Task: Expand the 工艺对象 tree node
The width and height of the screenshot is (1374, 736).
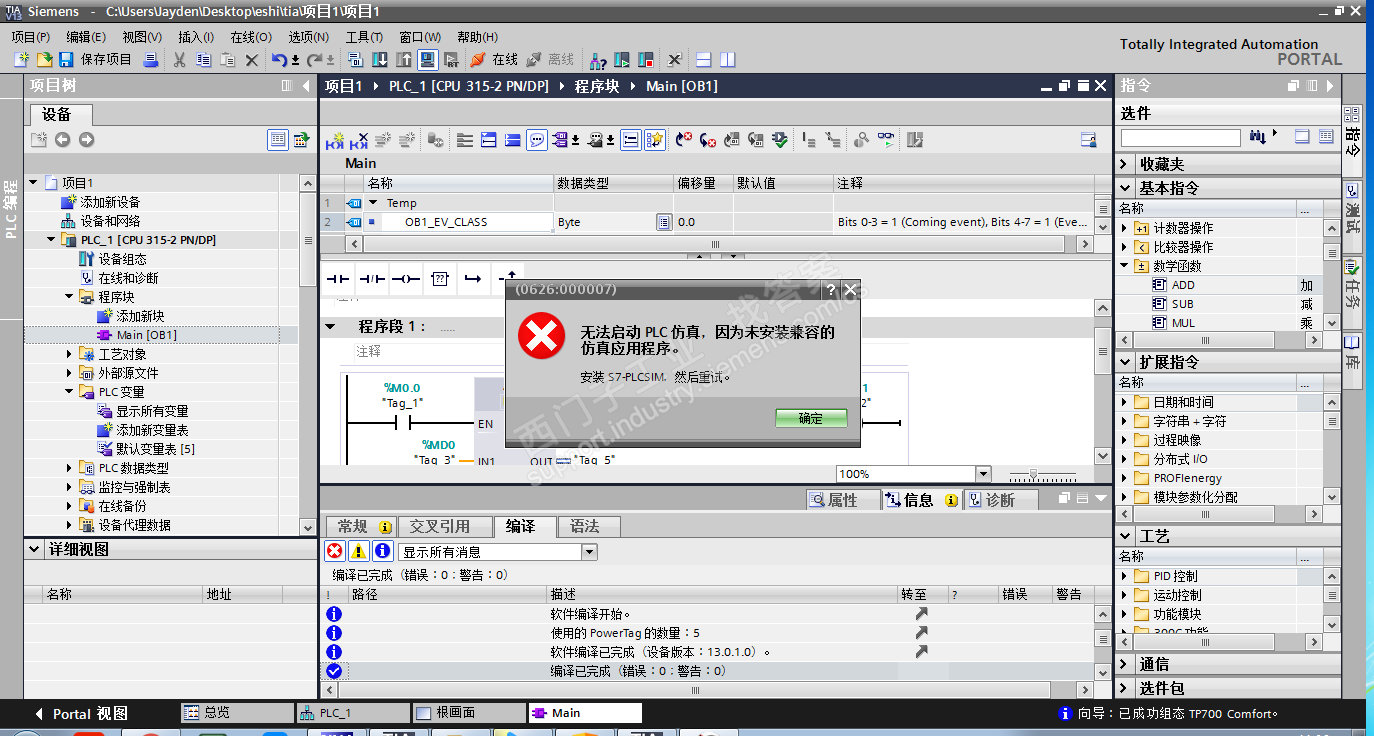Action: point(70,354)
